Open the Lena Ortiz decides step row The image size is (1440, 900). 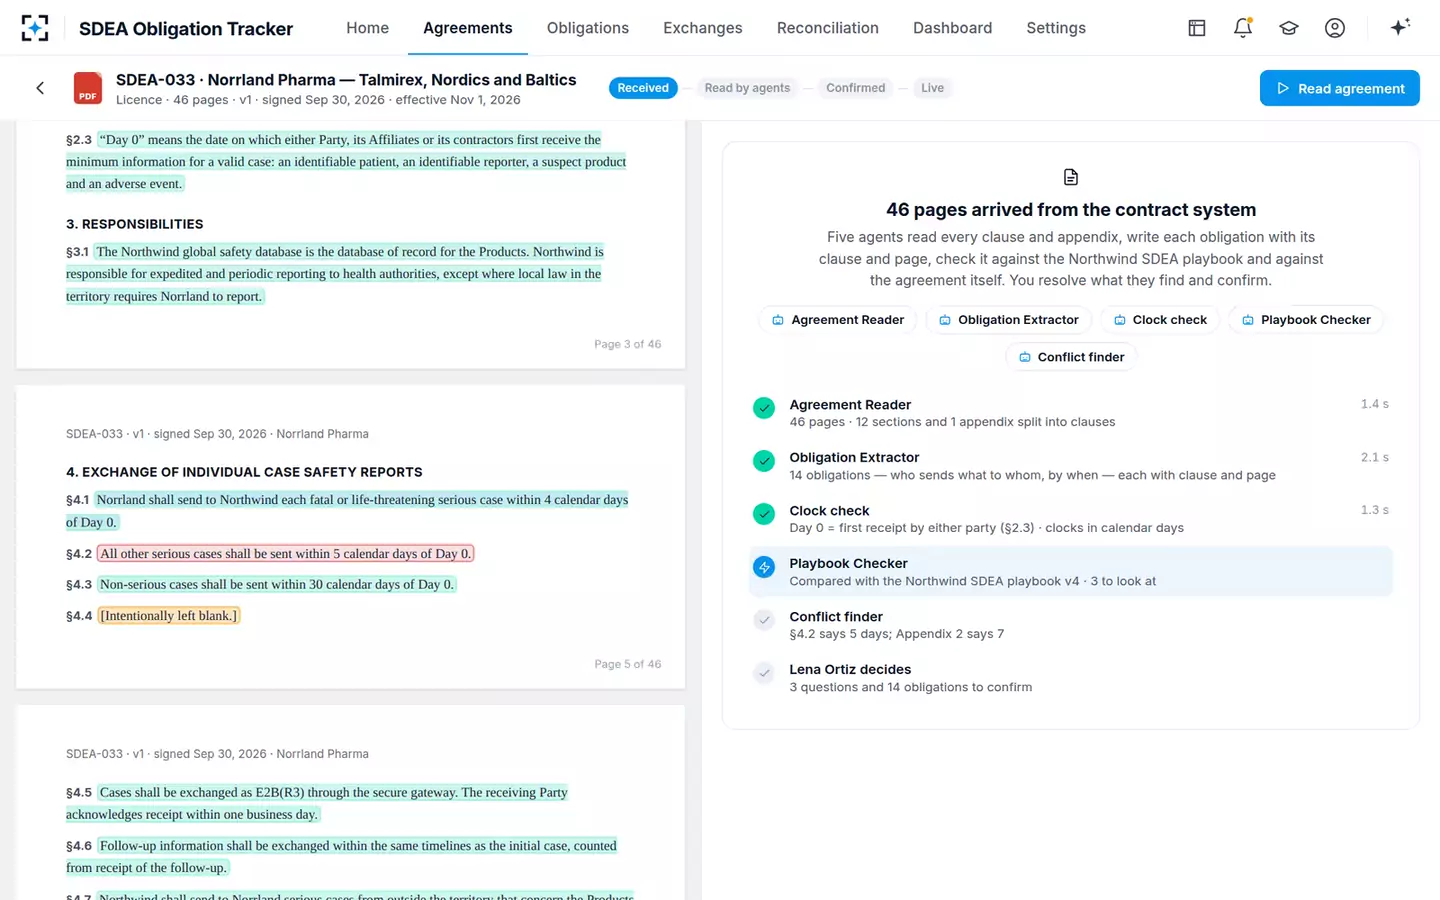pyautogui.click(x=1071, y=678)
